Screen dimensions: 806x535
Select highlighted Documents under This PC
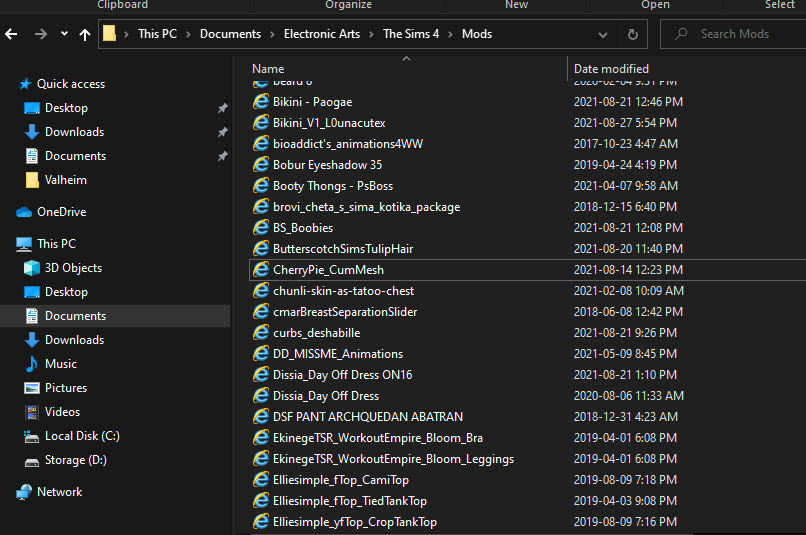tap(76, 316)
